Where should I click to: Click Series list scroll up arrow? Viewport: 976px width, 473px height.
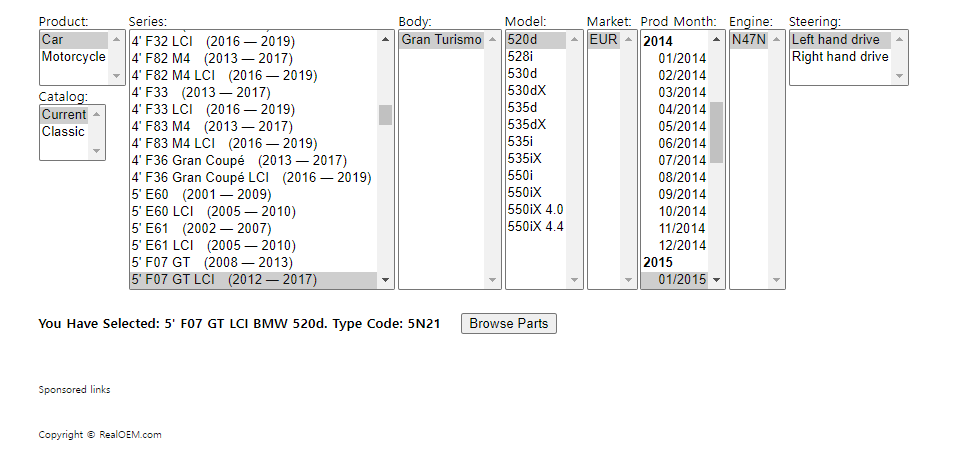click(385, 39)
